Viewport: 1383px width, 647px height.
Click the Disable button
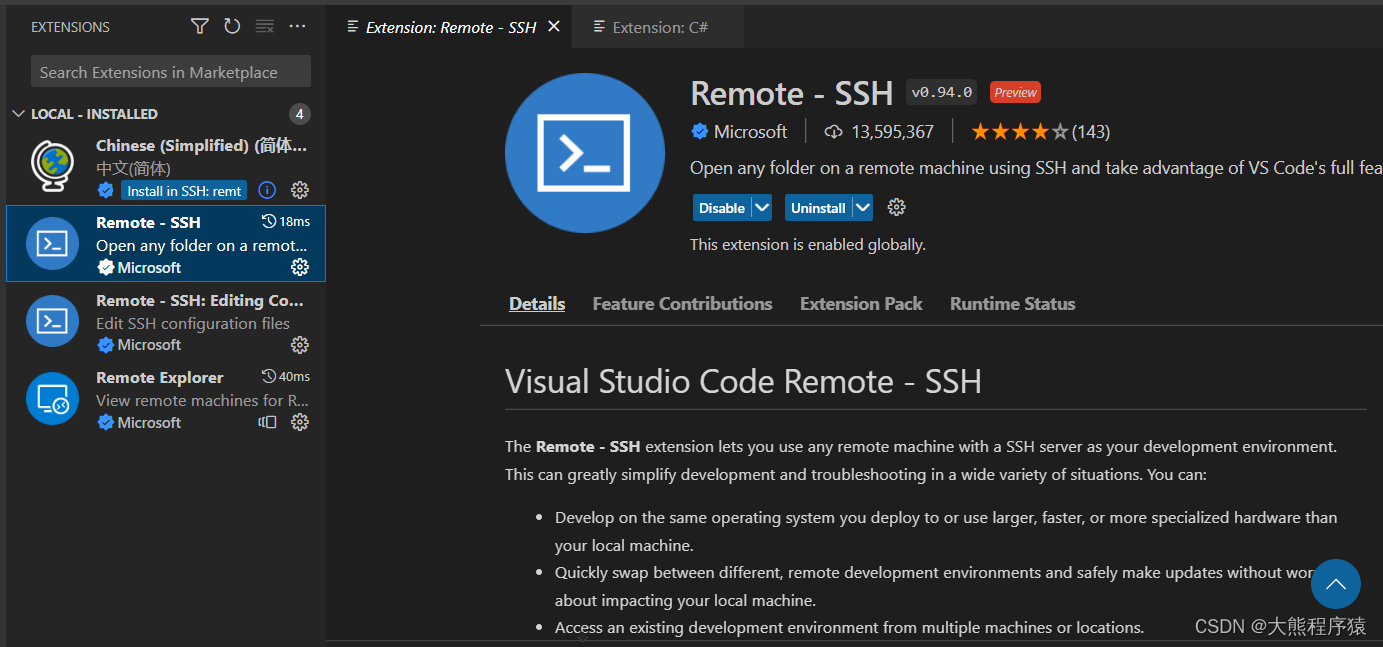(722, 207)
